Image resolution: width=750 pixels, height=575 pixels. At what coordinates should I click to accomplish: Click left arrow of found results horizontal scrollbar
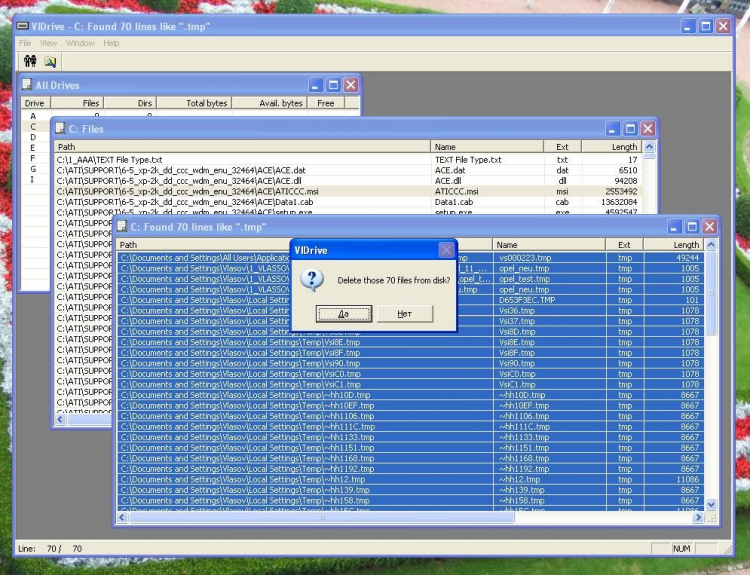(122, 517)
